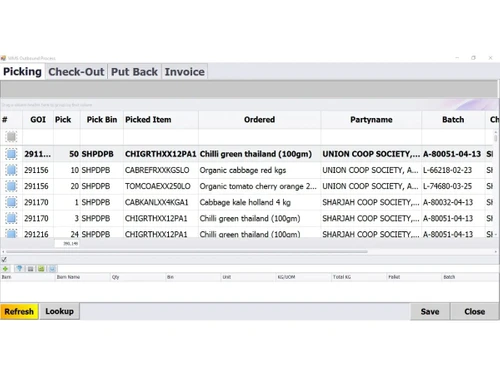Image resolution: width=500 pixels, height=375 pixels.
Task: Select checkbox for 291170 Chilli green thailand row
Action: [11, 218]
